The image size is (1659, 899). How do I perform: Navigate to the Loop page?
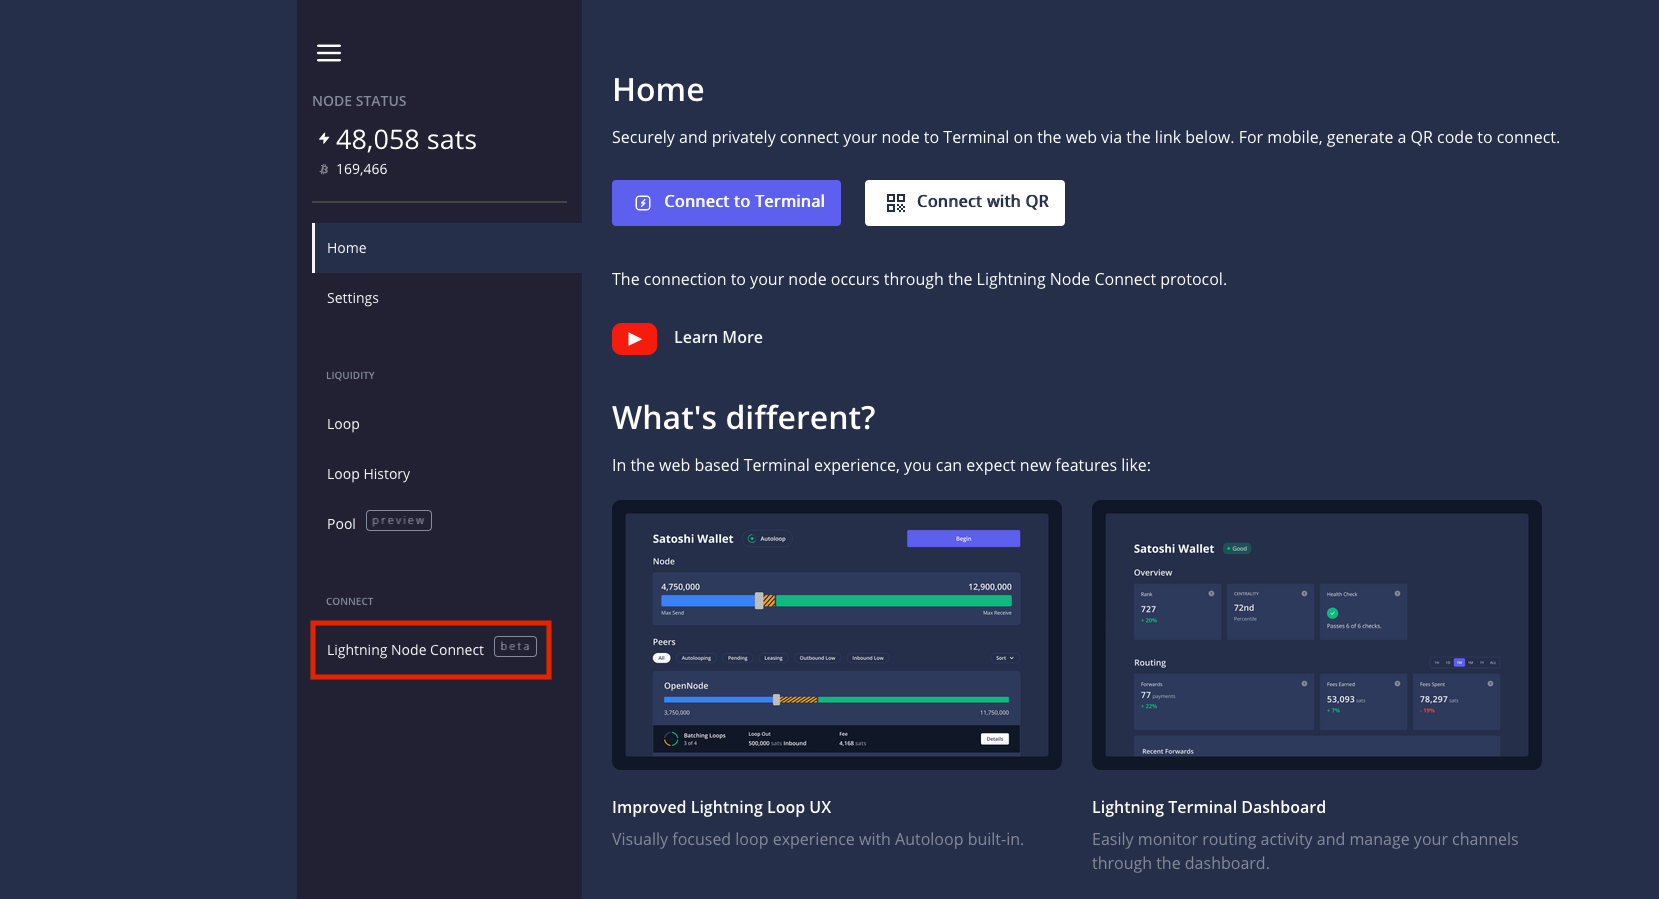pyautogui.click(x=343, y=424)
